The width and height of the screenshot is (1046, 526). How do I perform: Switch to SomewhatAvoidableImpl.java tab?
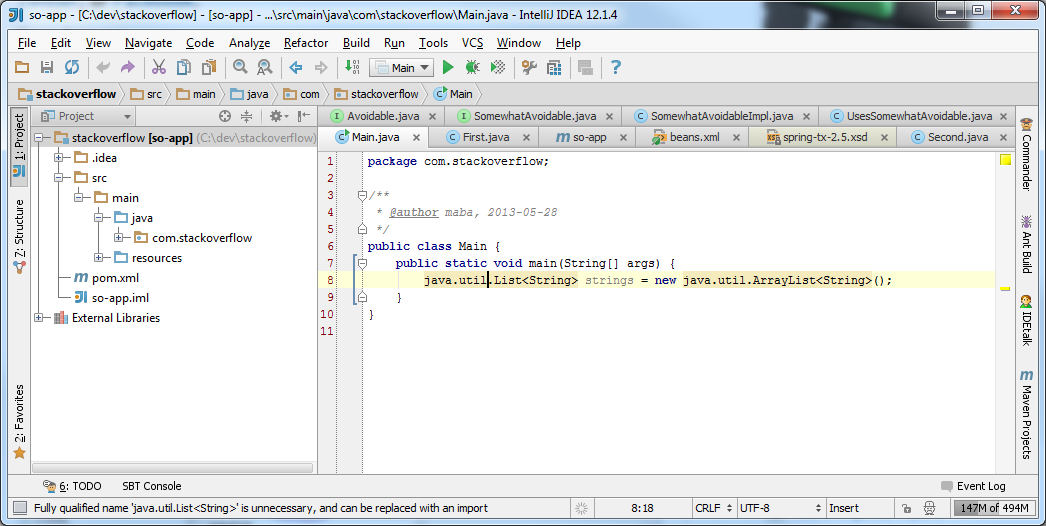[722, 116]
